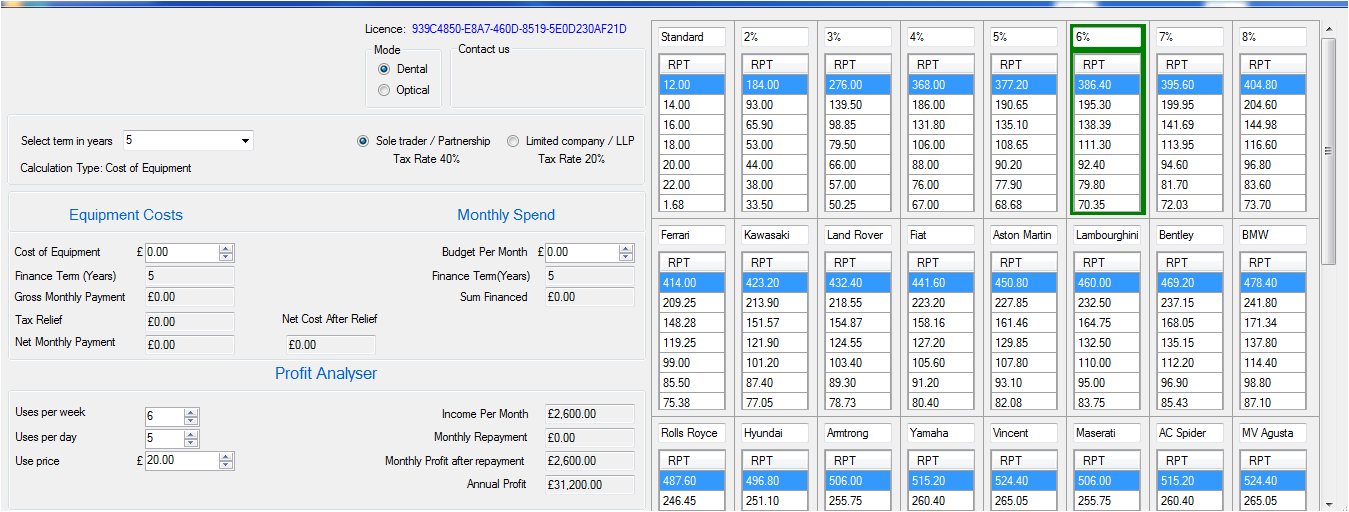
Task: Select 113.95 in the 7% column
Action: coord(1190,145)
